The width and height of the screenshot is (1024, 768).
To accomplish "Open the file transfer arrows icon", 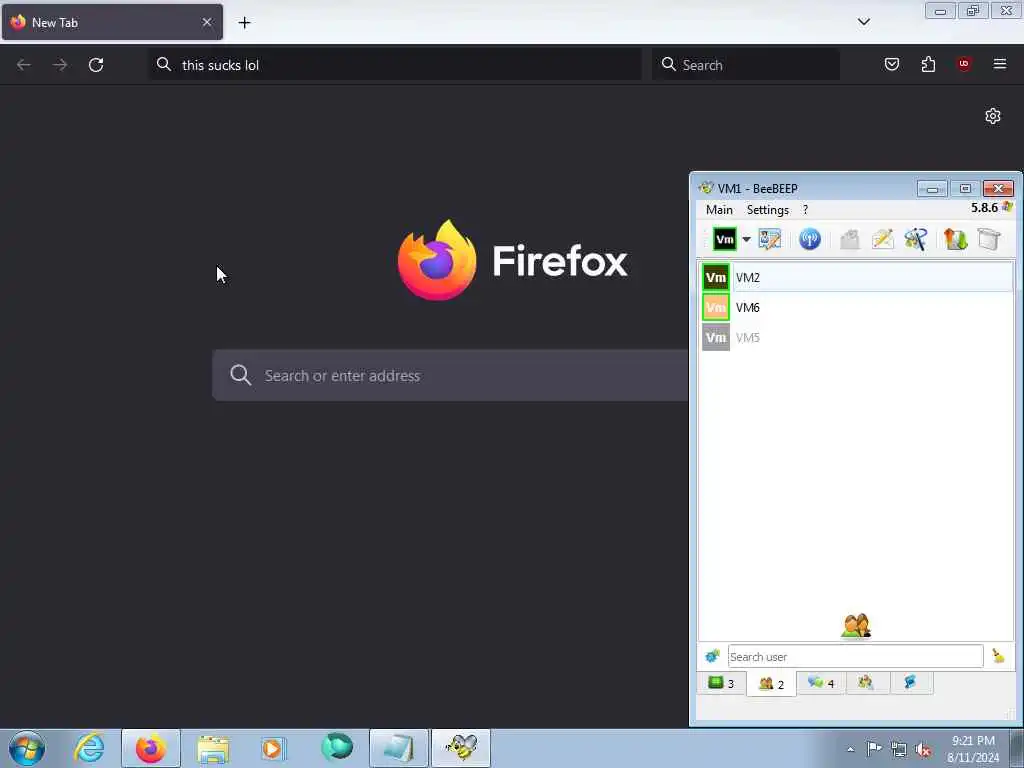I will pyautogui.click(x=955, y=239).
